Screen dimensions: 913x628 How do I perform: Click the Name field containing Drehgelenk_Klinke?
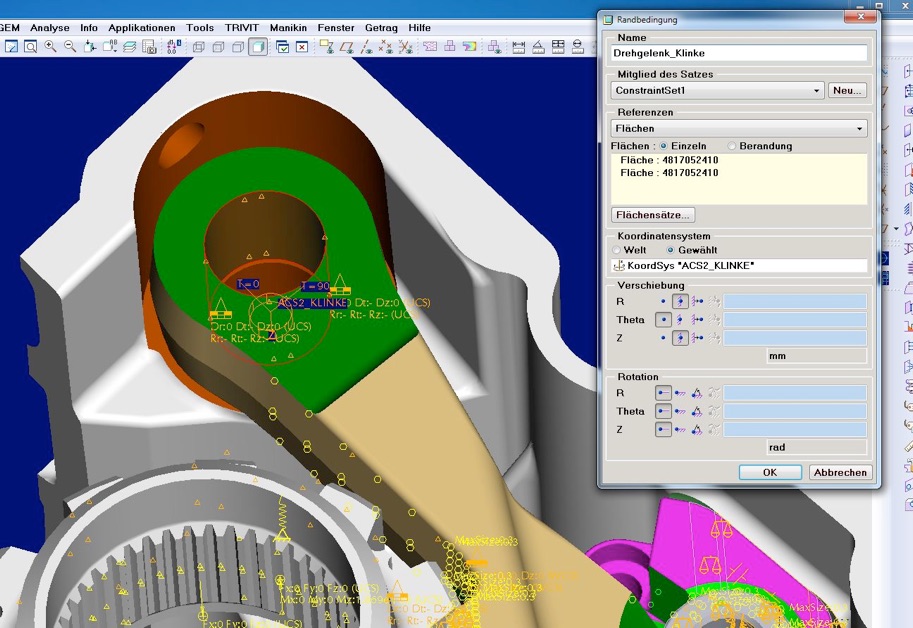pyautogui.click(x=739, y=54)
